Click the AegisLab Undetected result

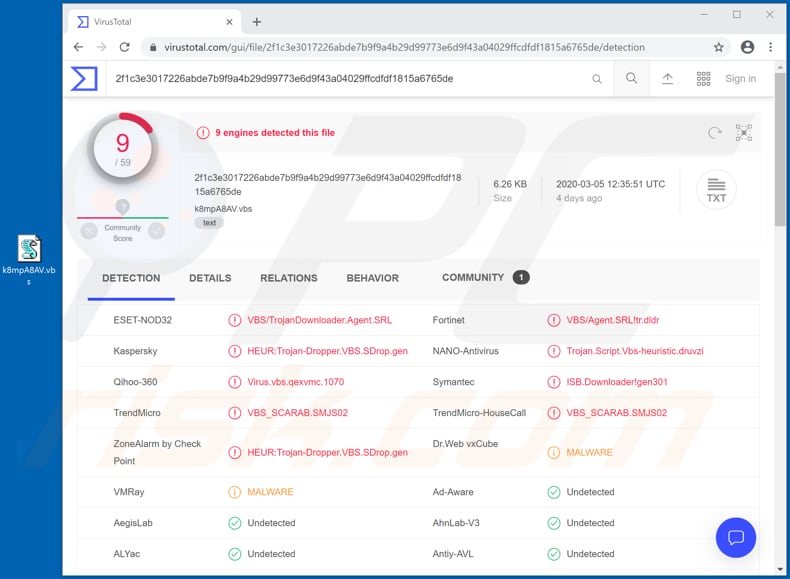coord(272,523)
